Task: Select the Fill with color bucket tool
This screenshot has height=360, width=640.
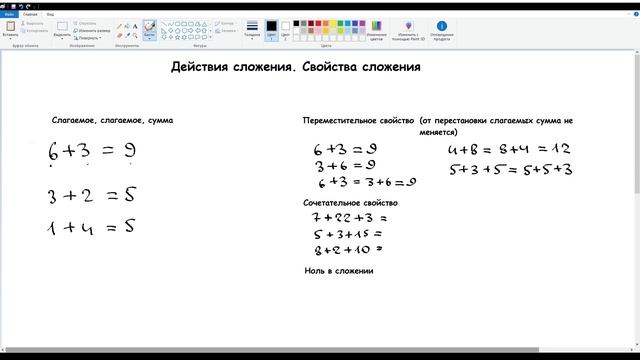Action: tap(127, 26)
